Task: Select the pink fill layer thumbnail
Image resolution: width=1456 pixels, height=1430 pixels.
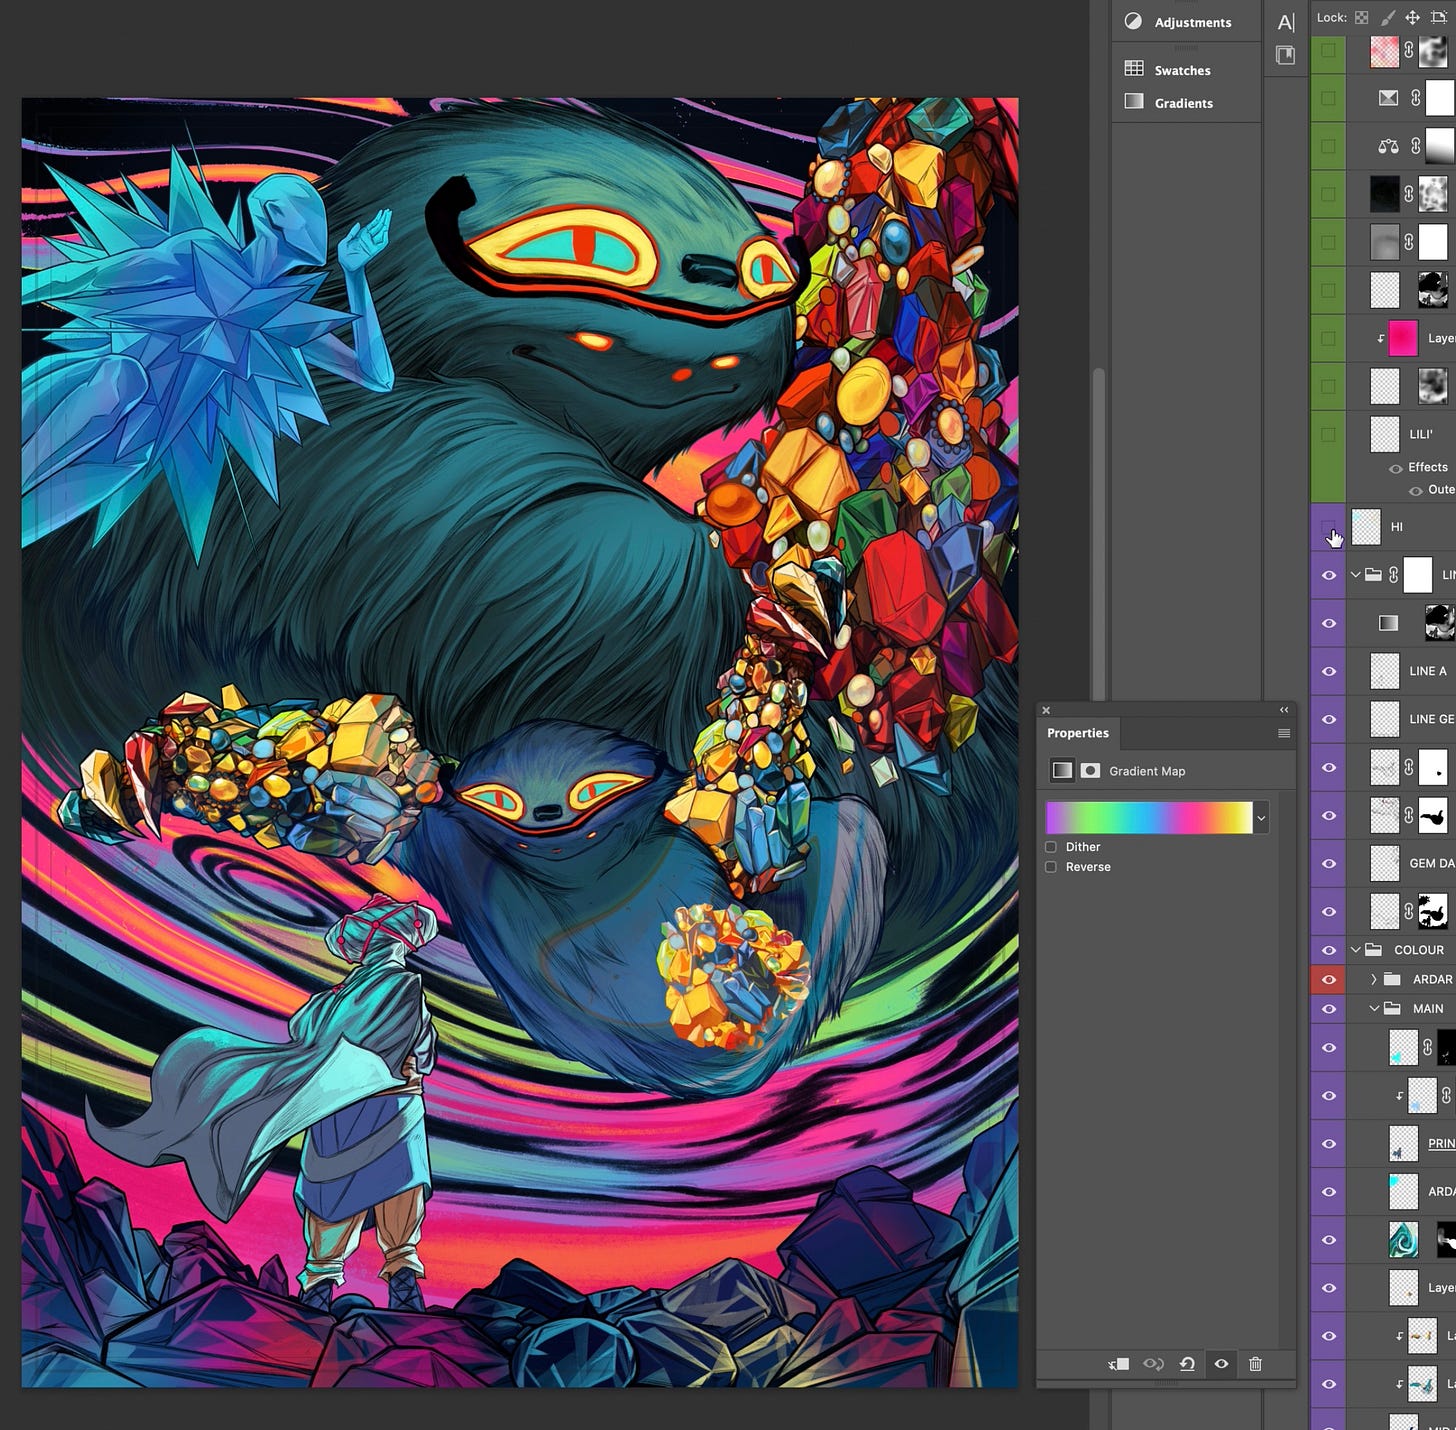Action: [x=1402, y=338]
